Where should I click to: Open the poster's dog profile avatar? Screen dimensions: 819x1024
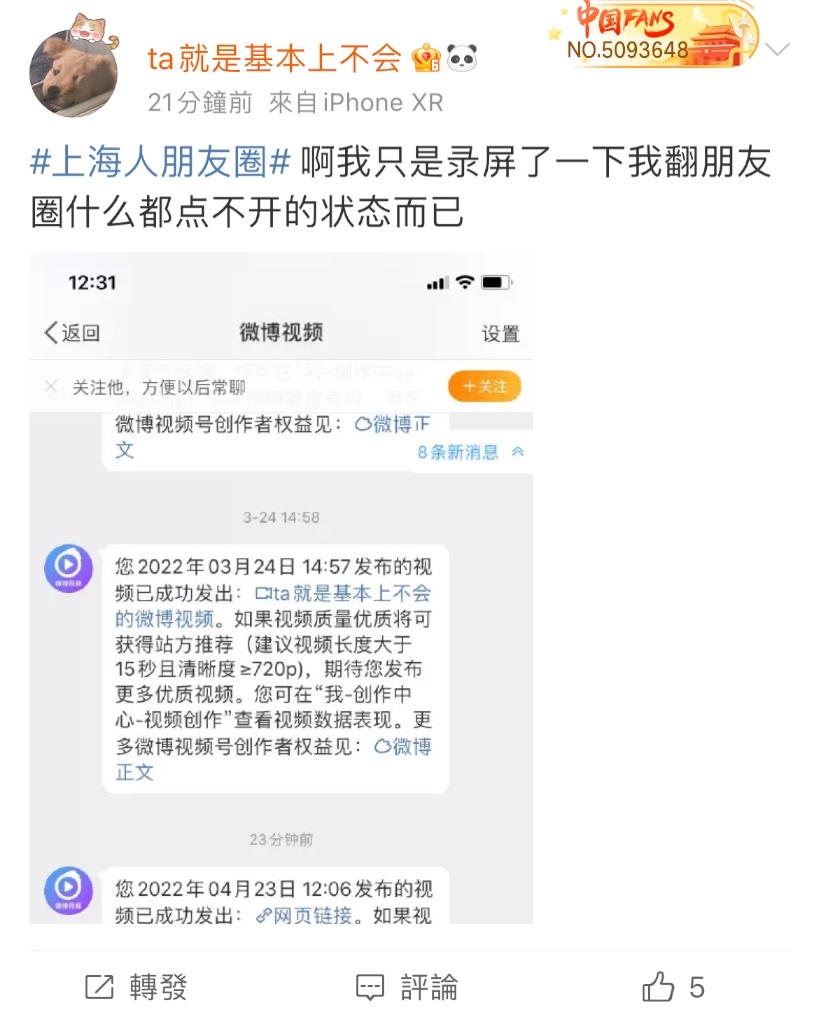click(x=74, y=72)
